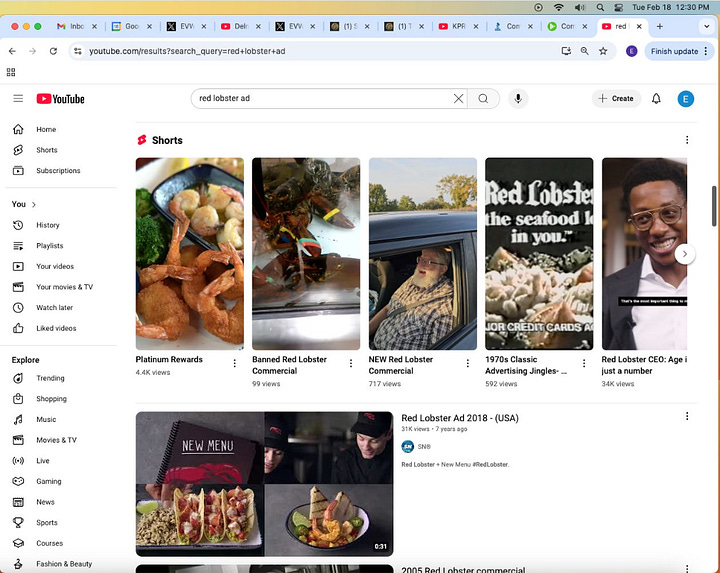Open the YouTube hamburger guide menu
Screen dimensions: 720x573
coord(18,98)
